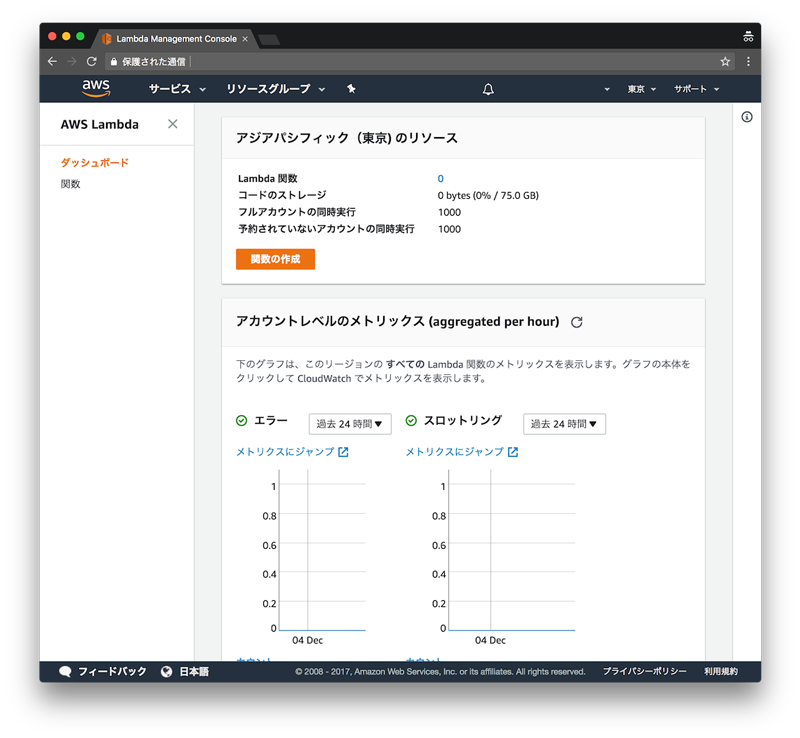Click the Lambda 関数 count link 0
Viewport: 800px width, 738px height.
click(440, 179)
